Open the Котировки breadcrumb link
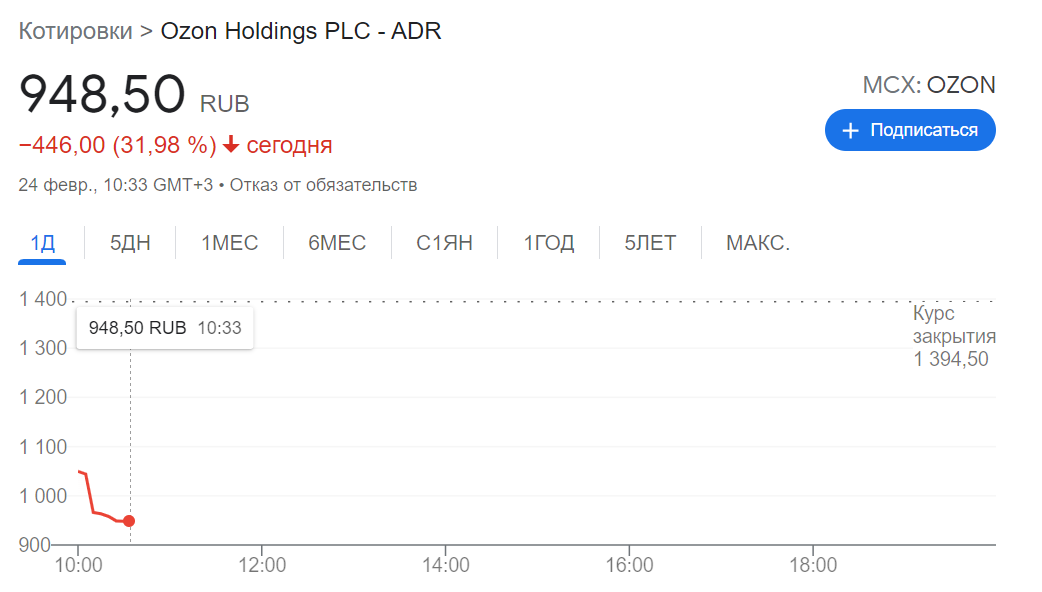The width and height of the screenshot is (1042, 592). (75, 31)
